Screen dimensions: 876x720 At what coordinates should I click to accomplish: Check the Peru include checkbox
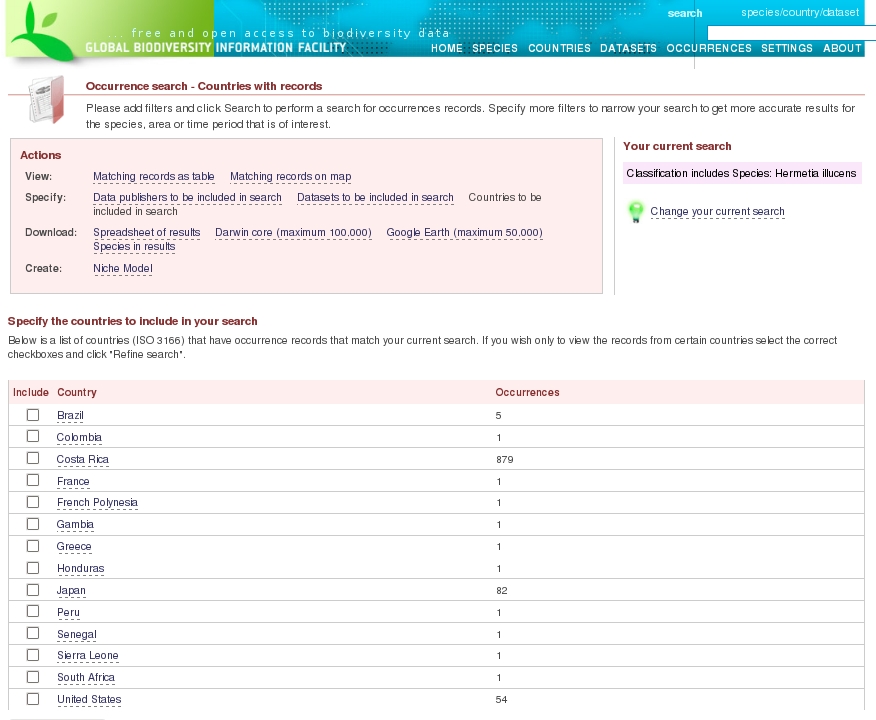pyautogui.click(x=33, y=612)
